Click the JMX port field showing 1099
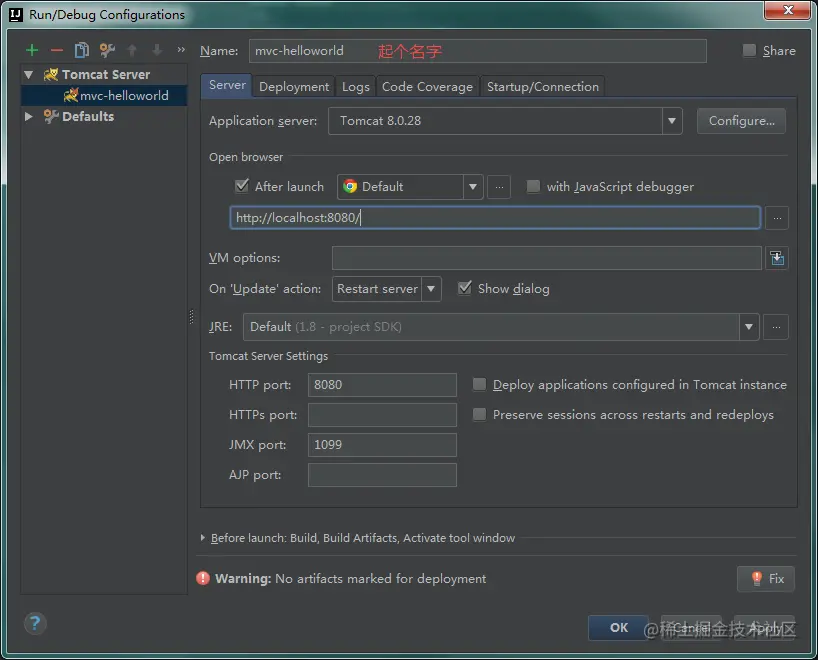The image size is (818, 660). tap(382, 445)
